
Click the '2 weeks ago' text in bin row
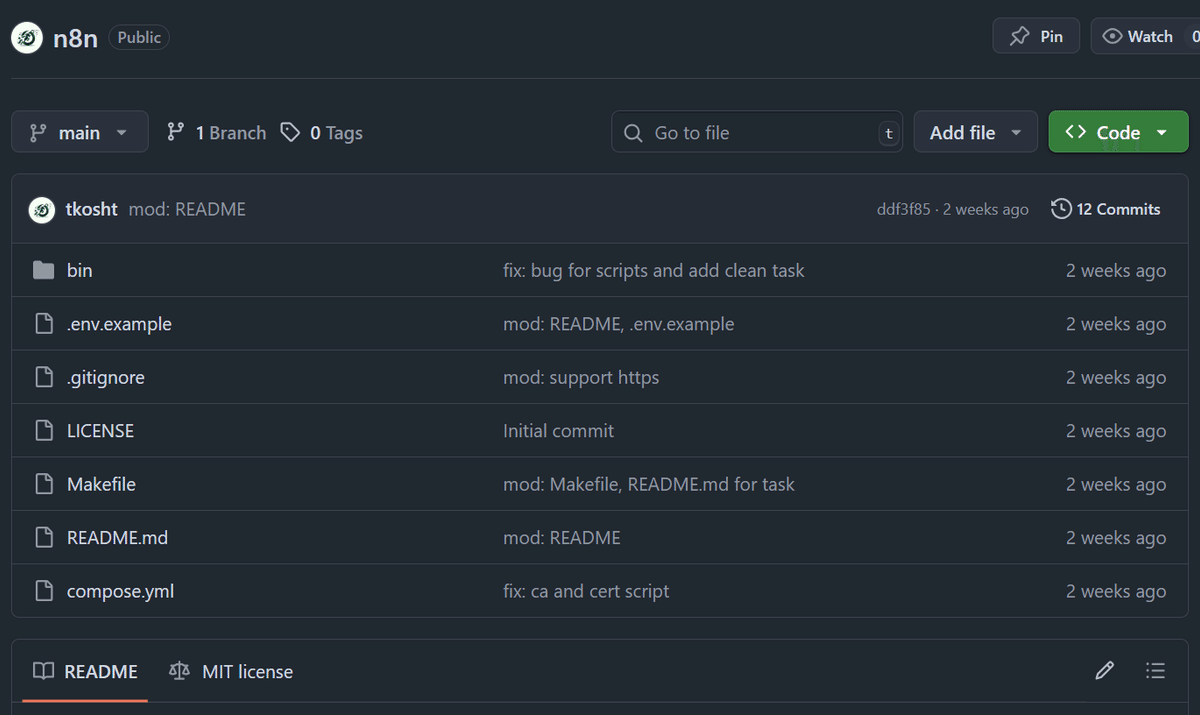coord(1116,270)
